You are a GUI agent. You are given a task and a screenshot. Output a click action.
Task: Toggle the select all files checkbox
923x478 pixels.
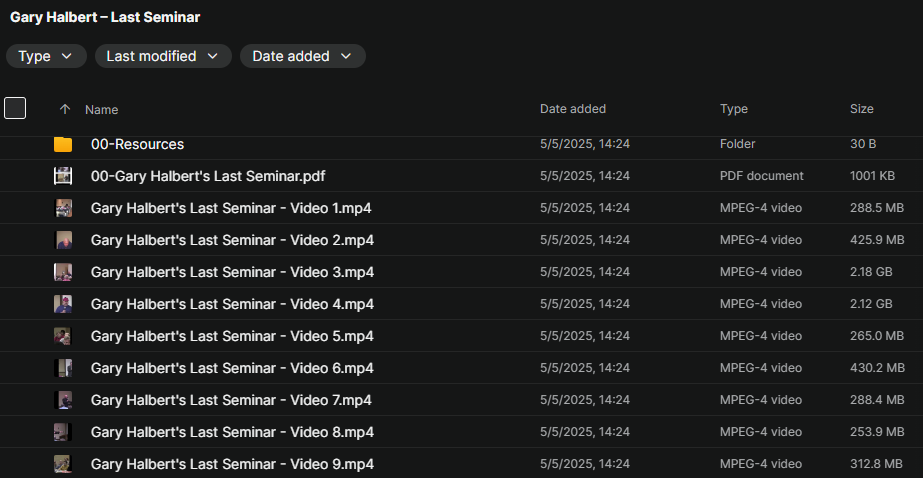pyautogui.click(x=15, y=108)
